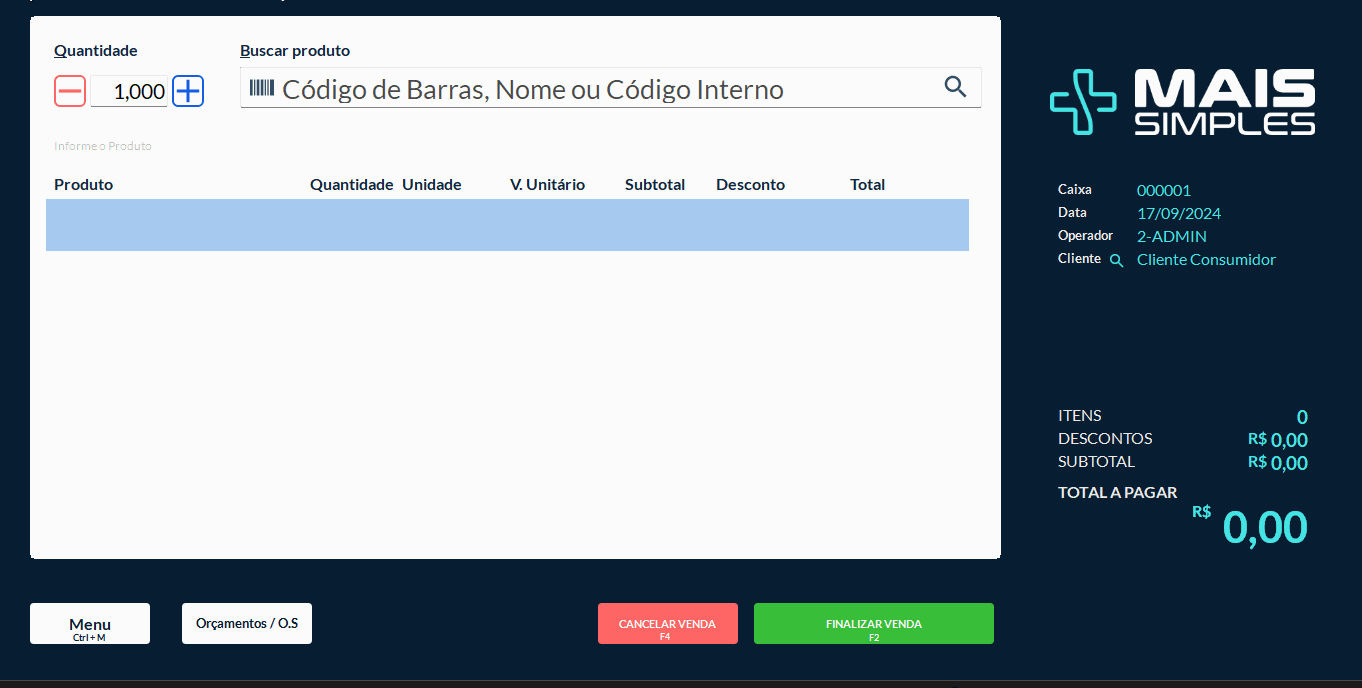The image size is (1362, 688).
Task: Open the Menu with Ctrl+M button
Action: 89,623
